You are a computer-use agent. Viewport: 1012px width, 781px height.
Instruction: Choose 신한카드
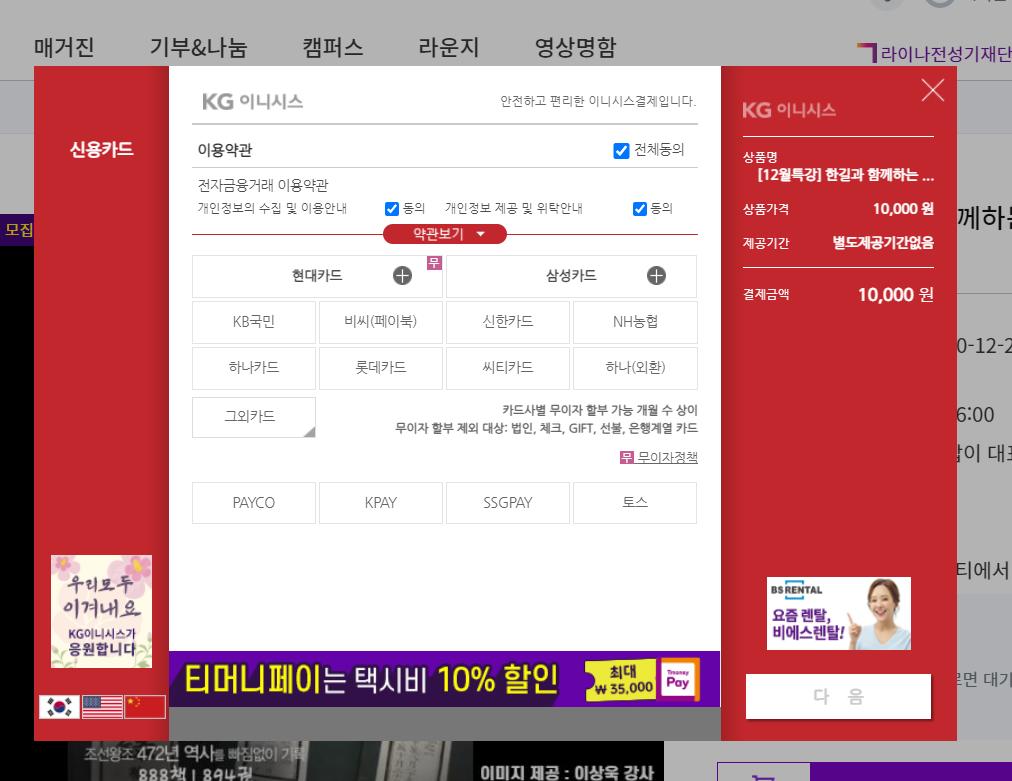coord(508,321)
